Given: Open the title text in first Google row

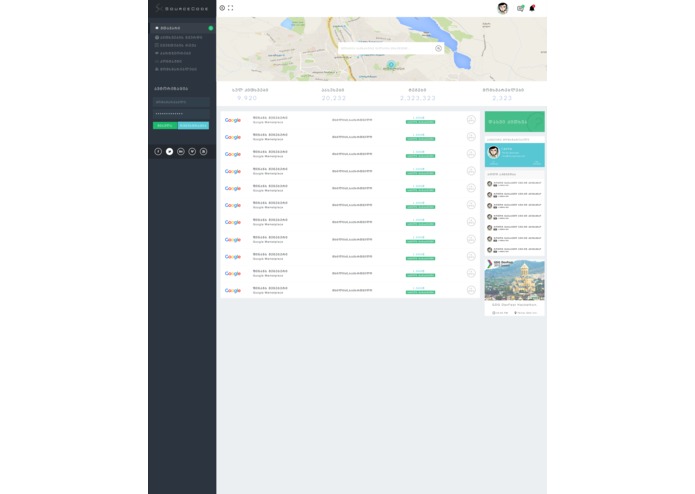Looking at the screenshot, I should point(270,118).
